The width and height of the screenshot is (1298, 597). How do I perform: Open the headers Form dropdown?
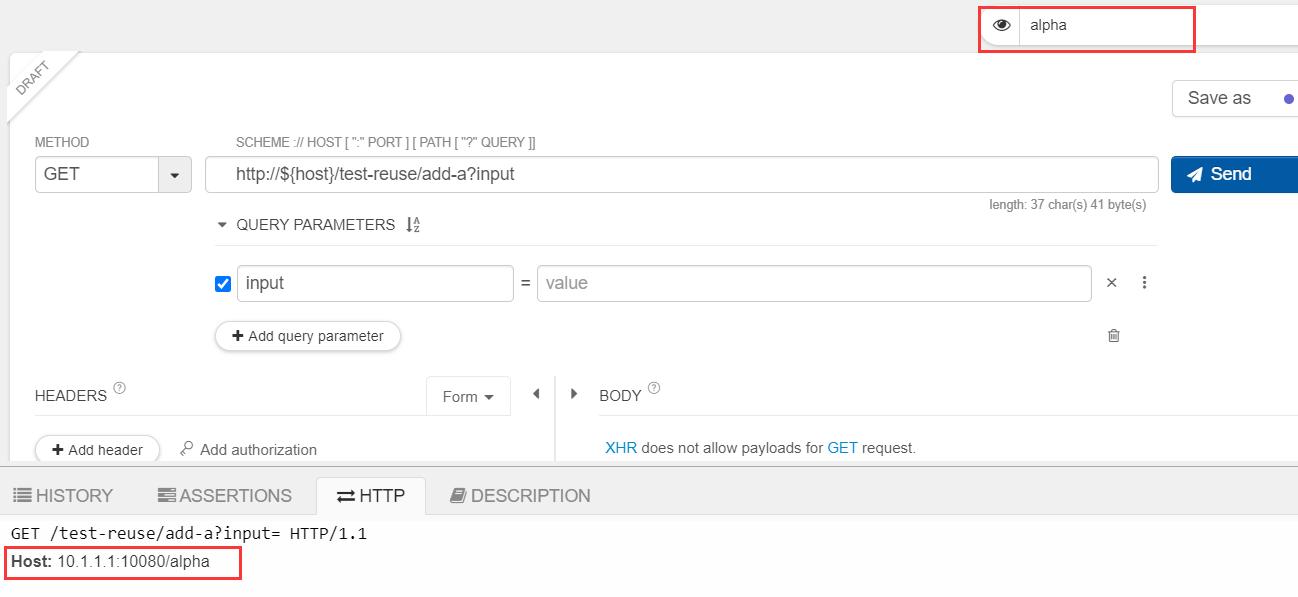tap(468, 396)
